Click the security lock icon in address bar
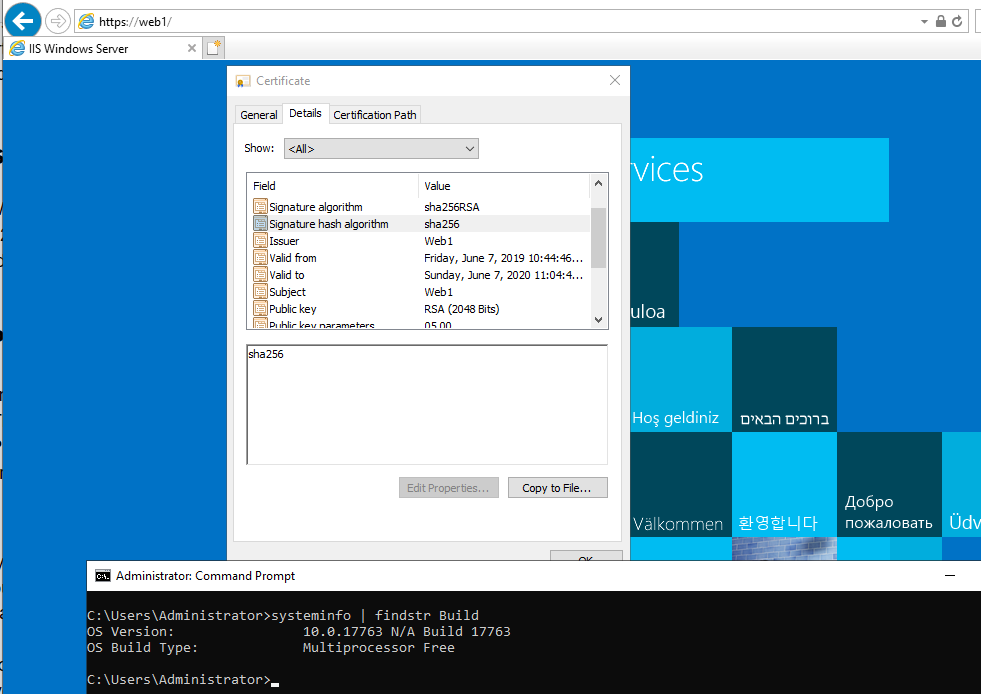 (x=940, y=21)
